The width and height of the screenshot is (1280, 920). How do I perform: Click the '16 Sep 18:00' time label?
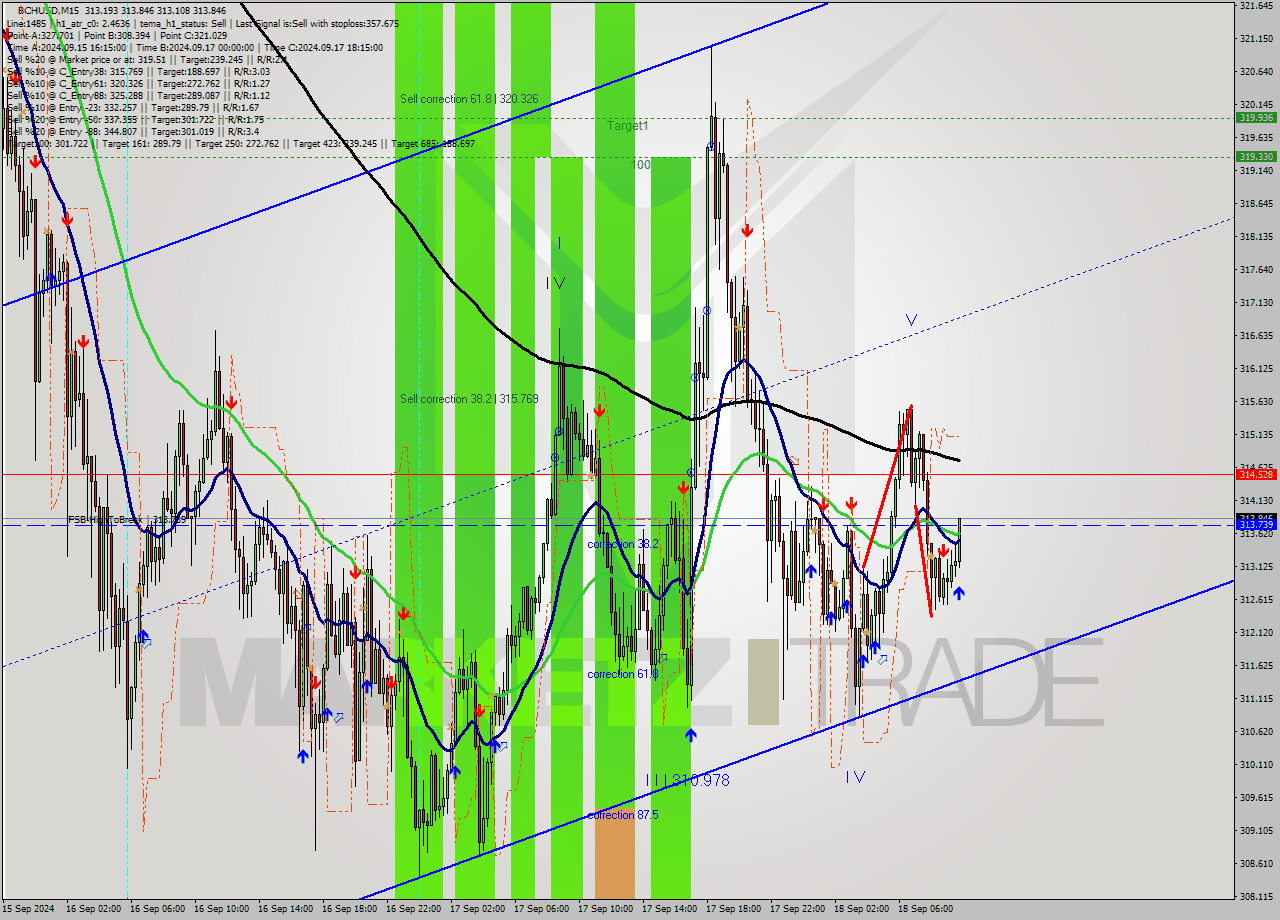[349, 909]
